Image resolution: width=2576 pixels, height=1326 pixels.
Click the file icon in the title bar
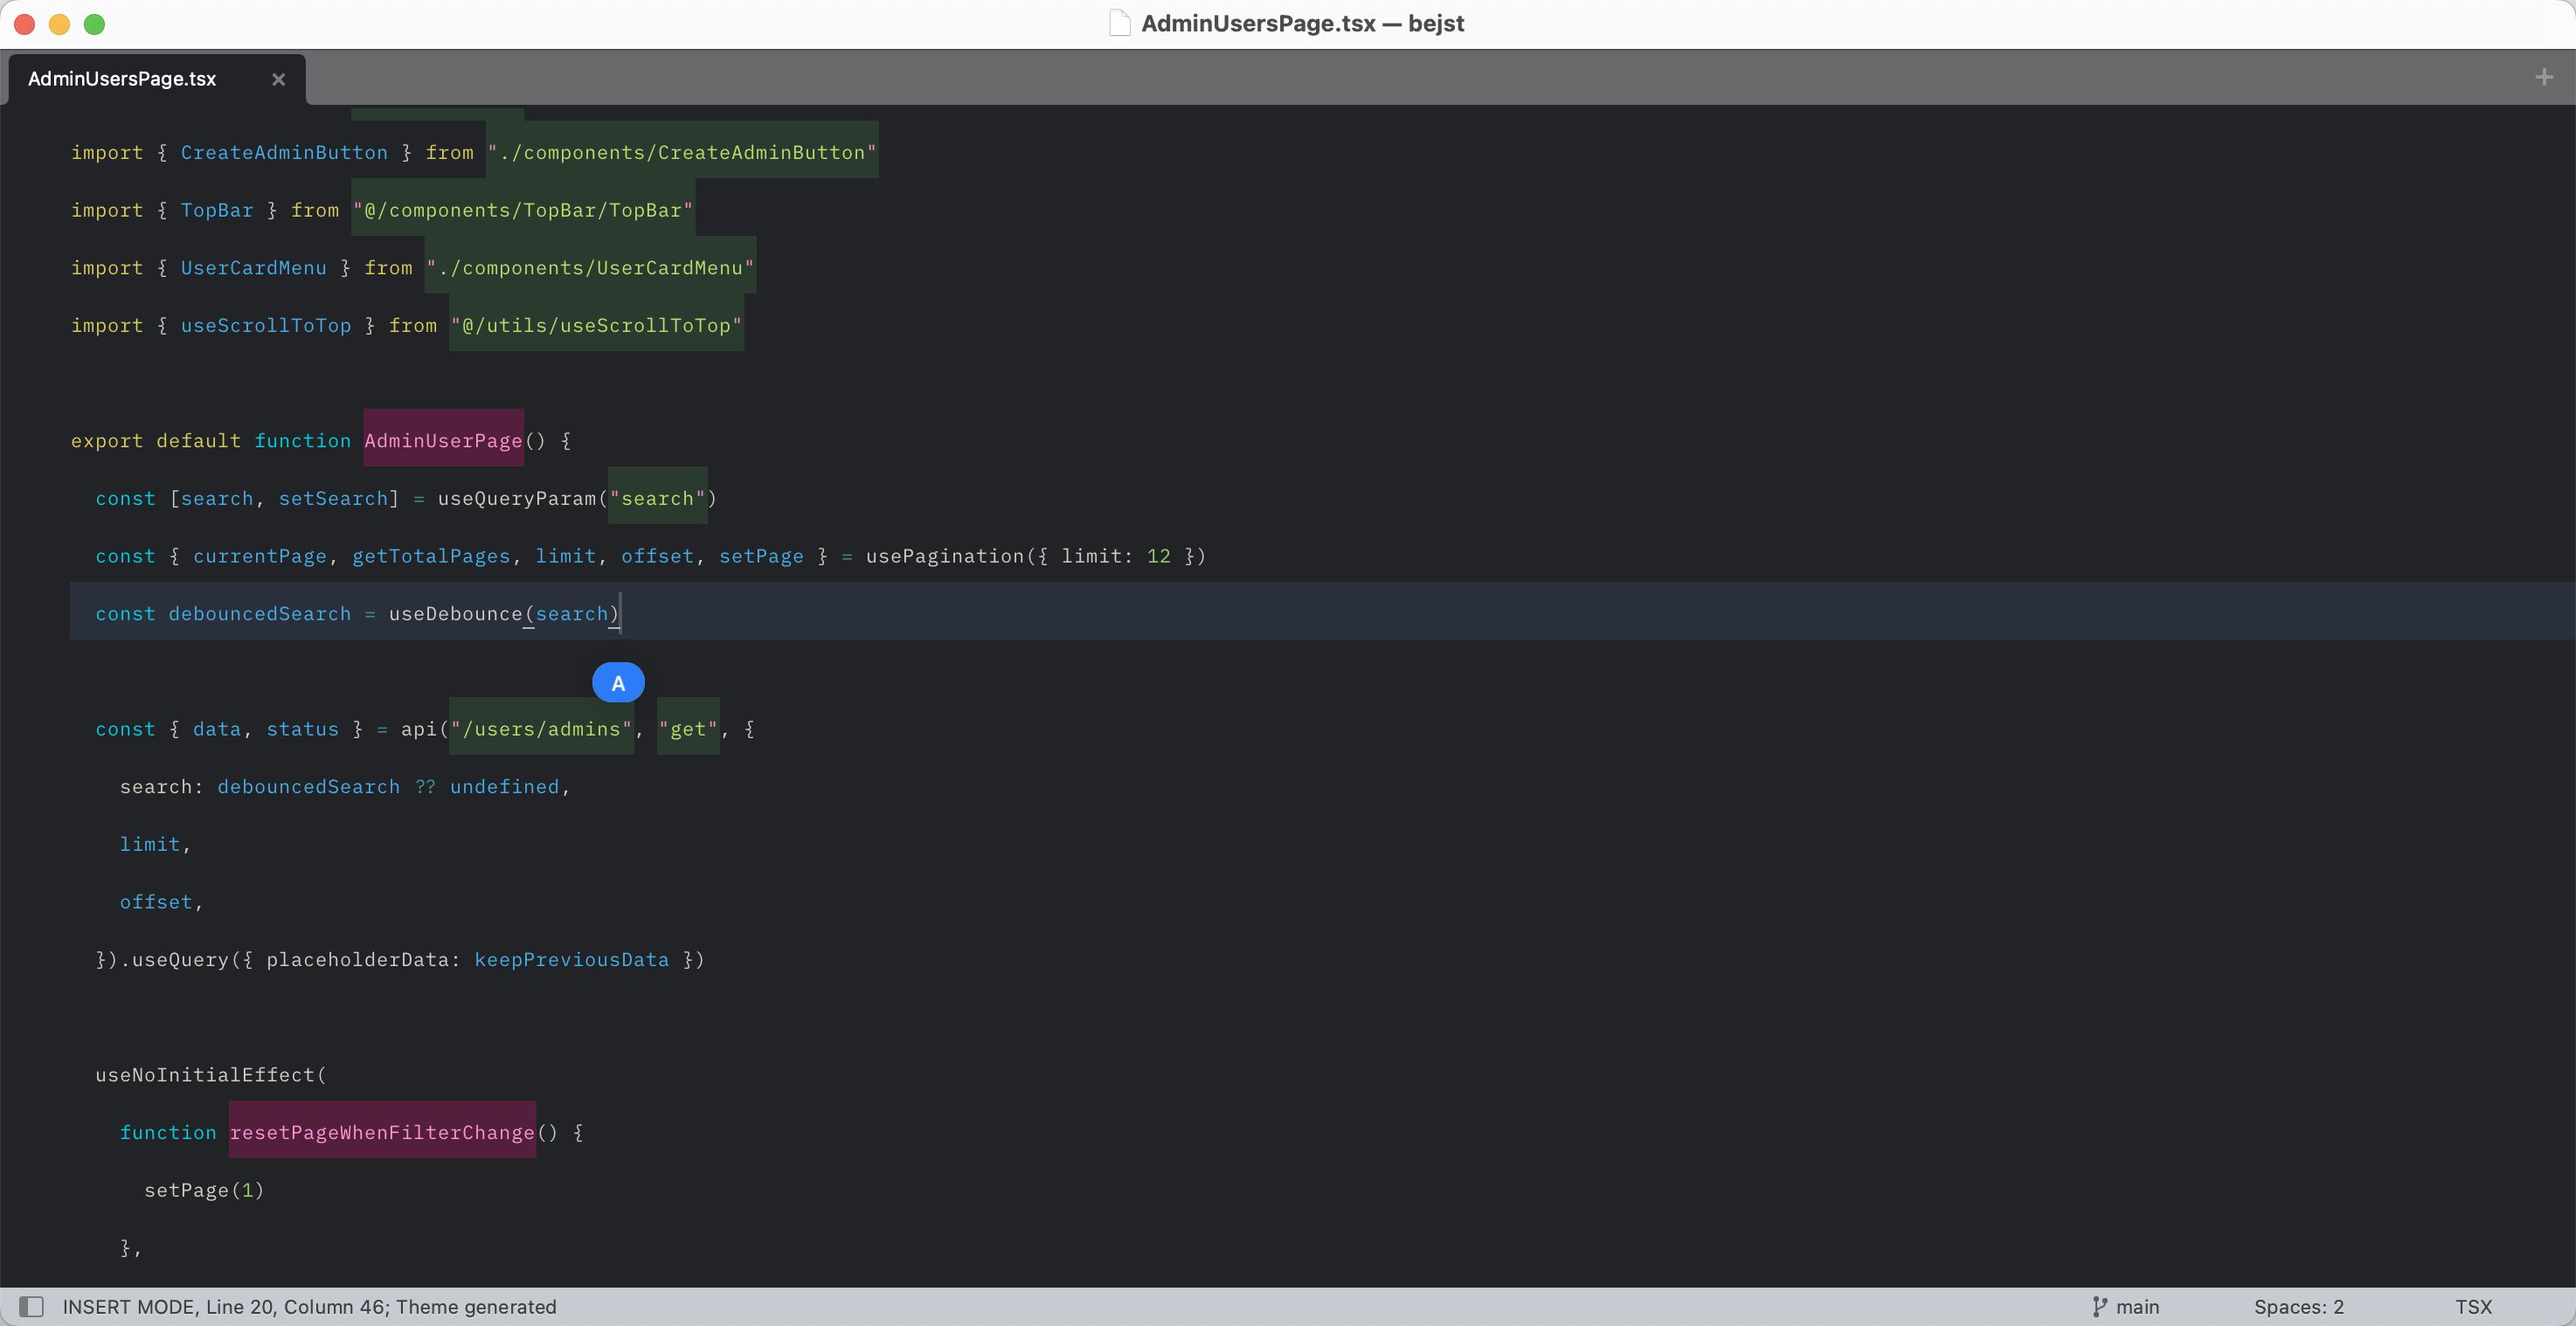click(1119, 23)
